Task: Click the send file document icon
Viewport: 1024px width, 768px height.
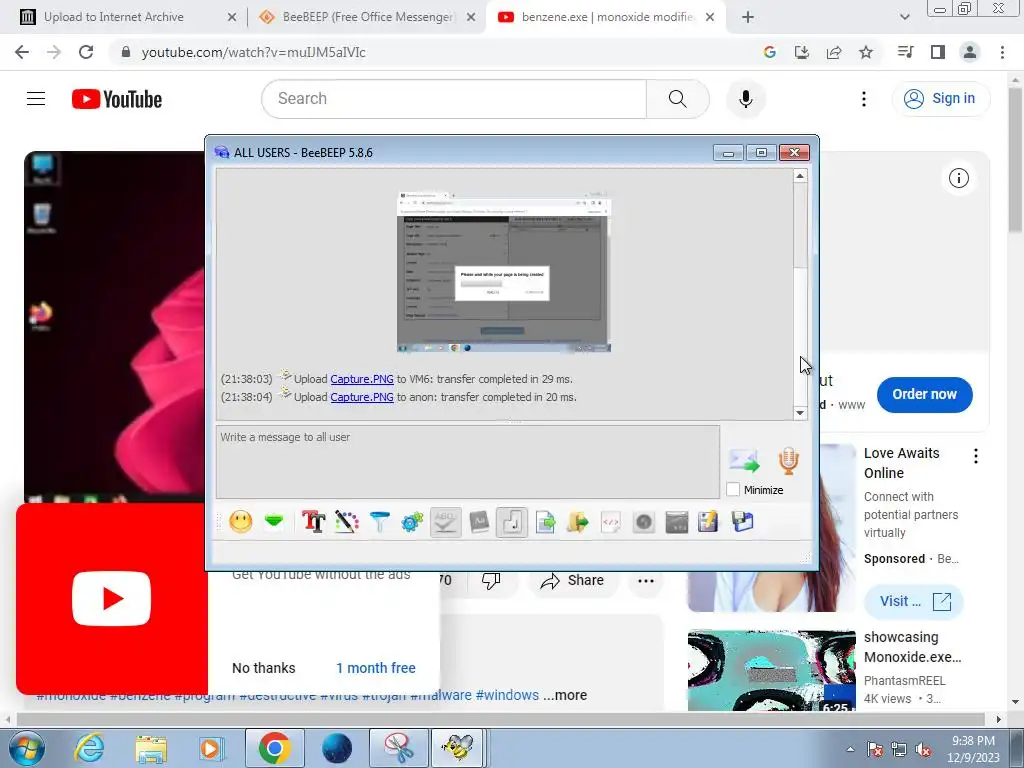Action: [545, 522]
